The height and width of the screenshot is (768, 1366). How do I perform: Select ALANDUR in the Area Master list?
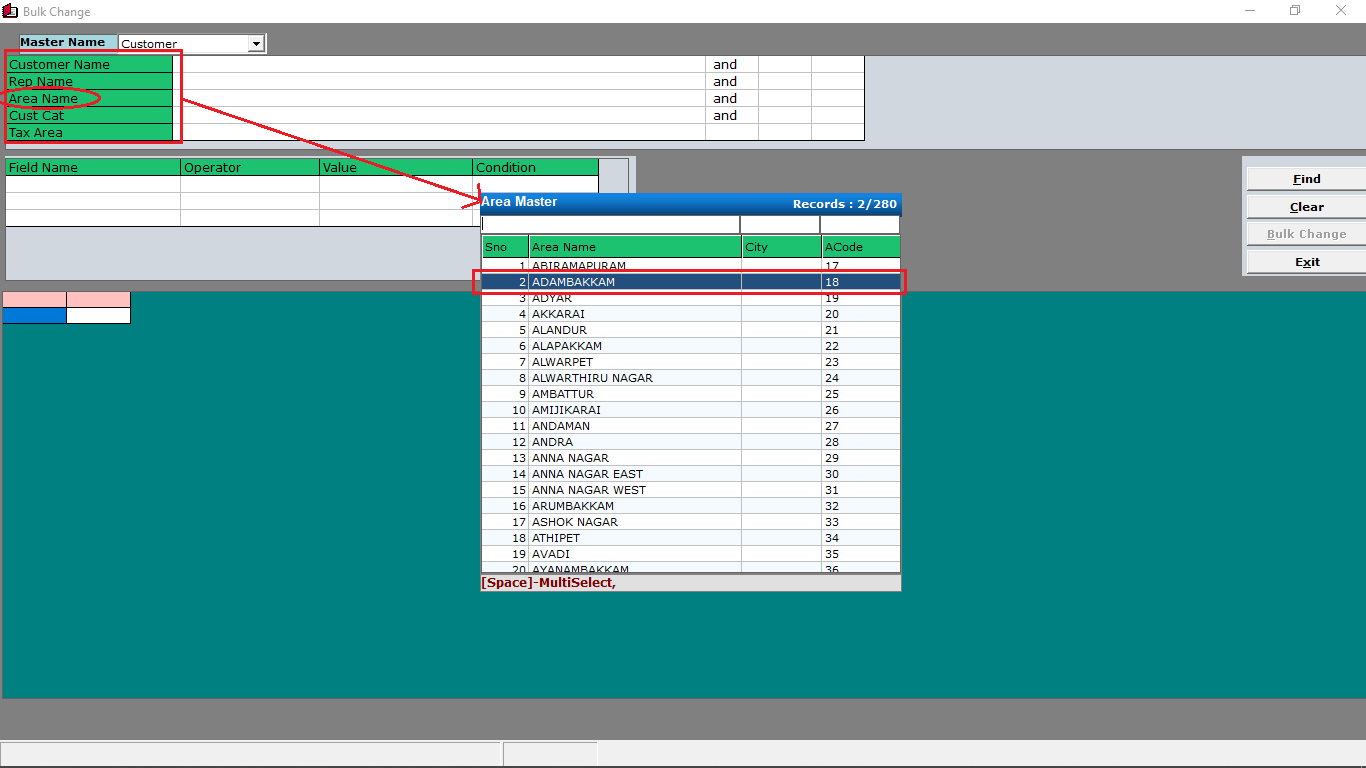[691, 330]
